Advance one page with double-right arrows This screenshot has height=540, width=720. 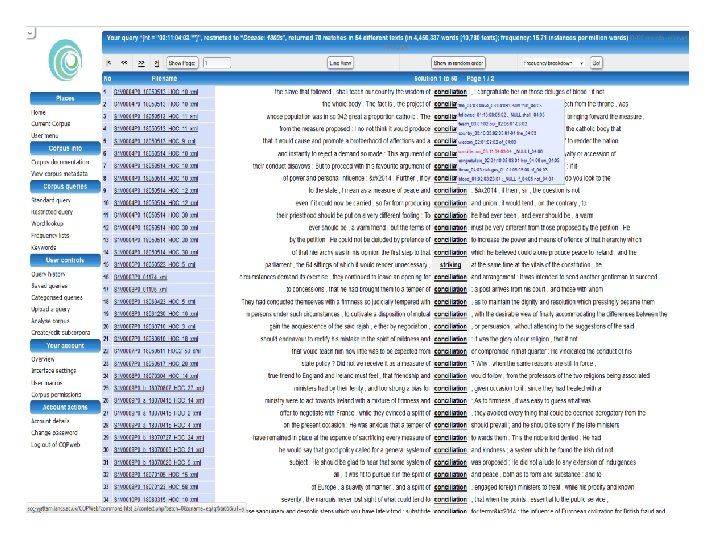[x=141, y=63]
